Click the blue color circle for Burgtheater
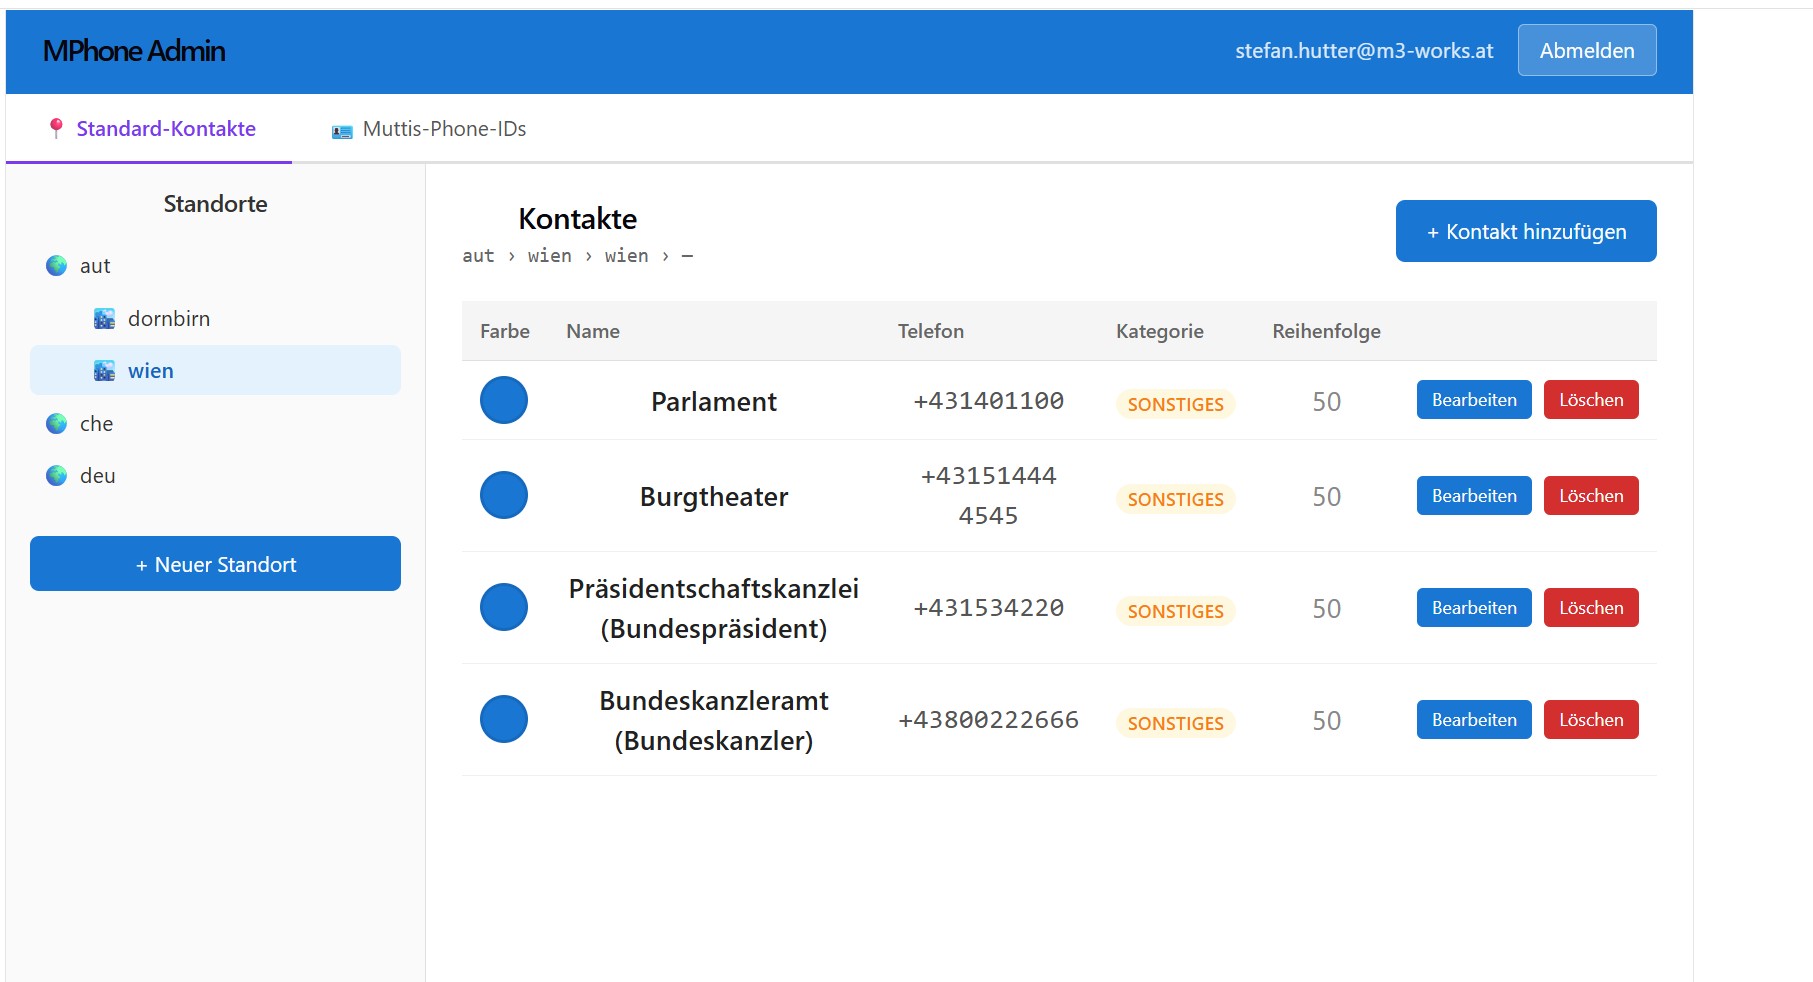This screenshot has width=1813, height=982. 504,495
